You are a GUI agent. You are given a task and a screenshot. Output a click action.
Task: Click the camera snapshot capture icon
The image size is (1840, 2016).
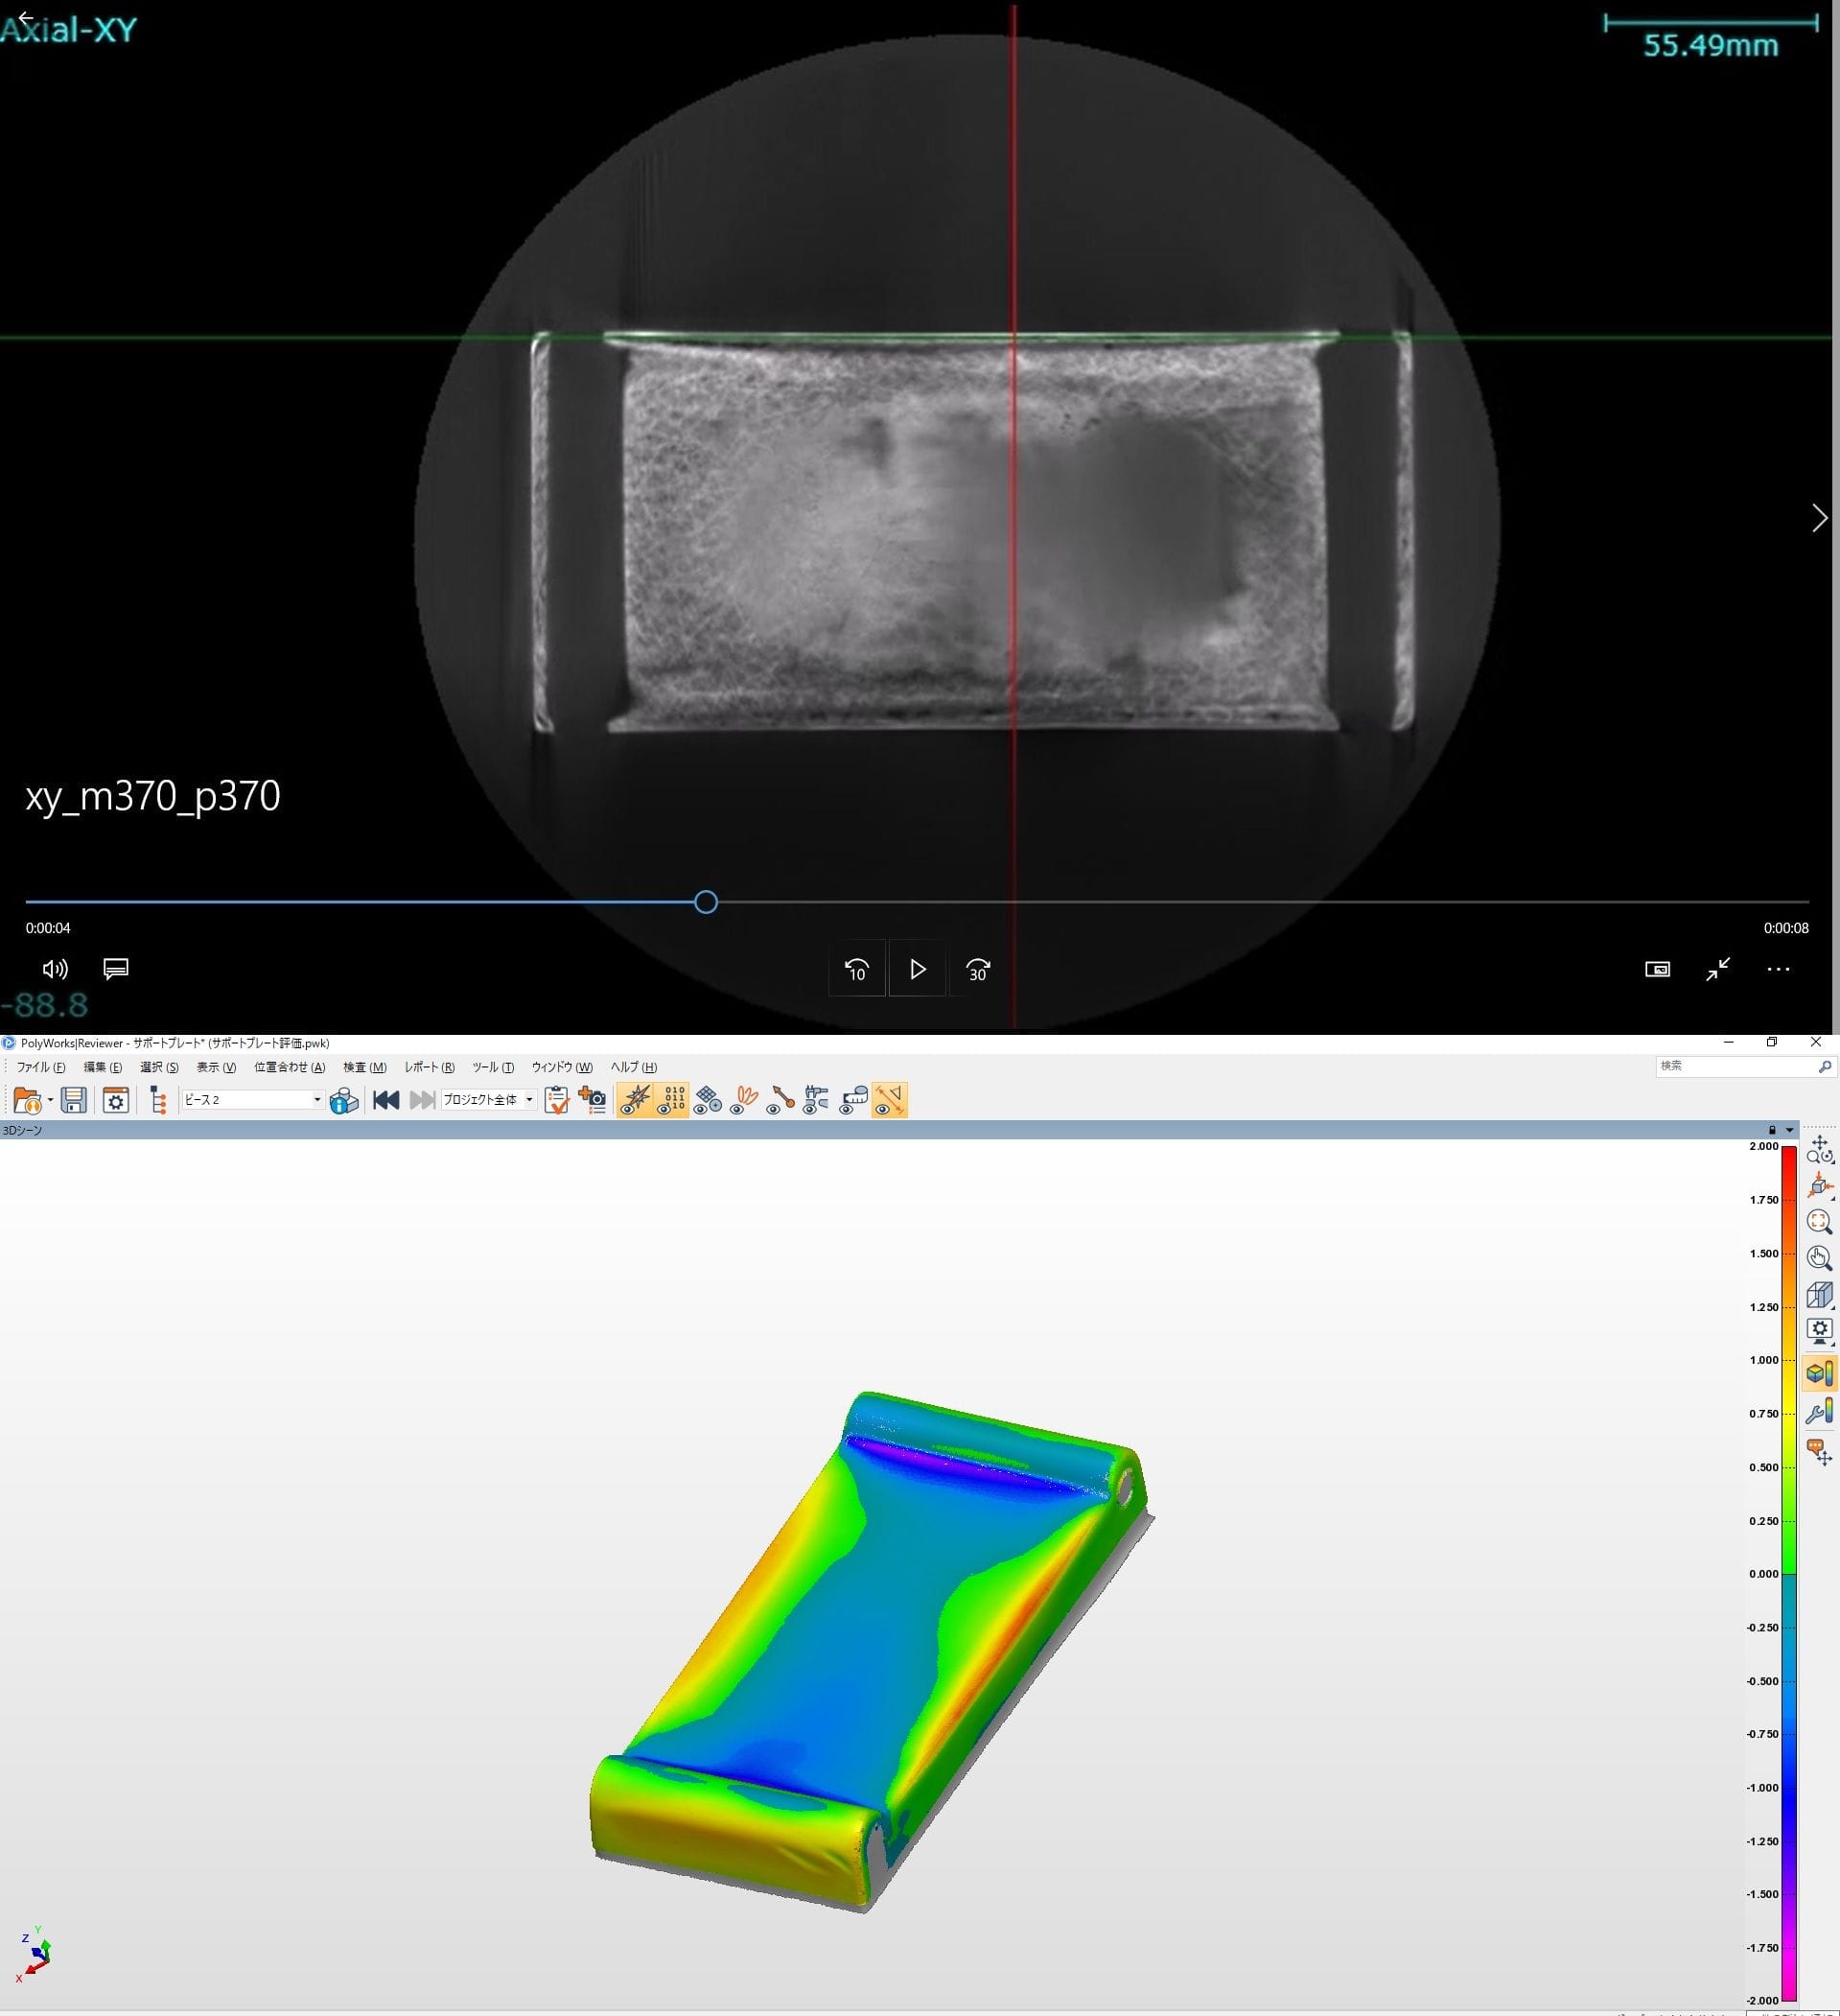[594, 1101]
